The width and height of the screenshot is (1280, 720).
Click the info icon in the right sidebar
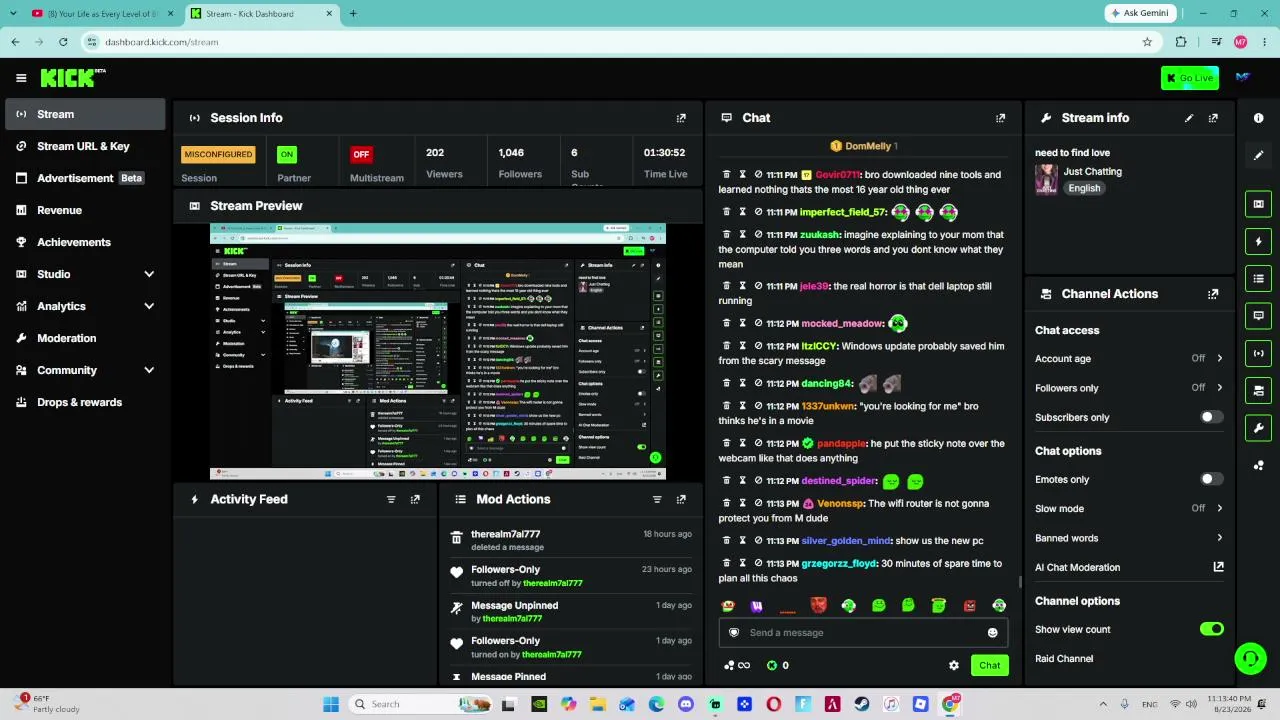coord(1258,118)
